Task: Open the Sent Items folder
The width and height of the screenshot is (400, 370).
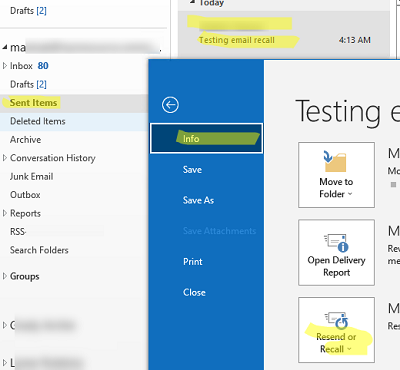Action: 33,103
